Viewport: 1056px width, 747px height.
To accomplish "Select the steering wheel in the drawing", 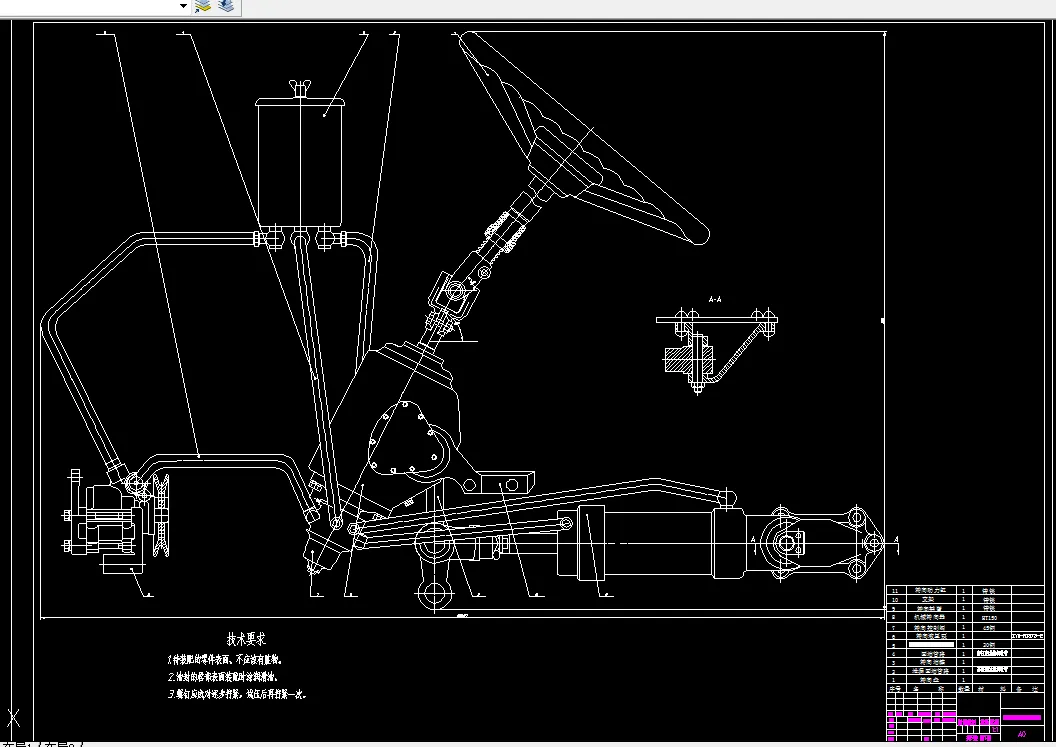I will pyautogui.click(x=583, y=138).
